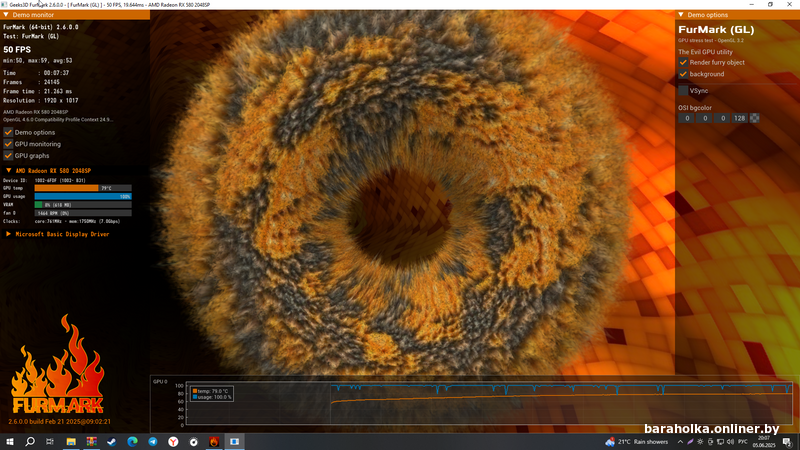Open the clock showing 20:07 05.06.2025
Screen dimensions: 800x450
pos(764,441)
